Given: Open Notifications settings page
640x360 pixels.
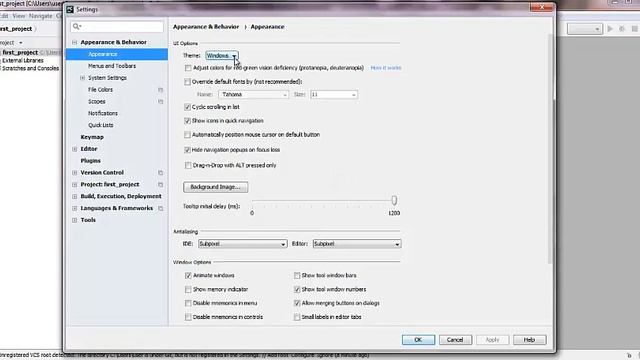Looking at the screenshot, I should click(x=103, y=113).
